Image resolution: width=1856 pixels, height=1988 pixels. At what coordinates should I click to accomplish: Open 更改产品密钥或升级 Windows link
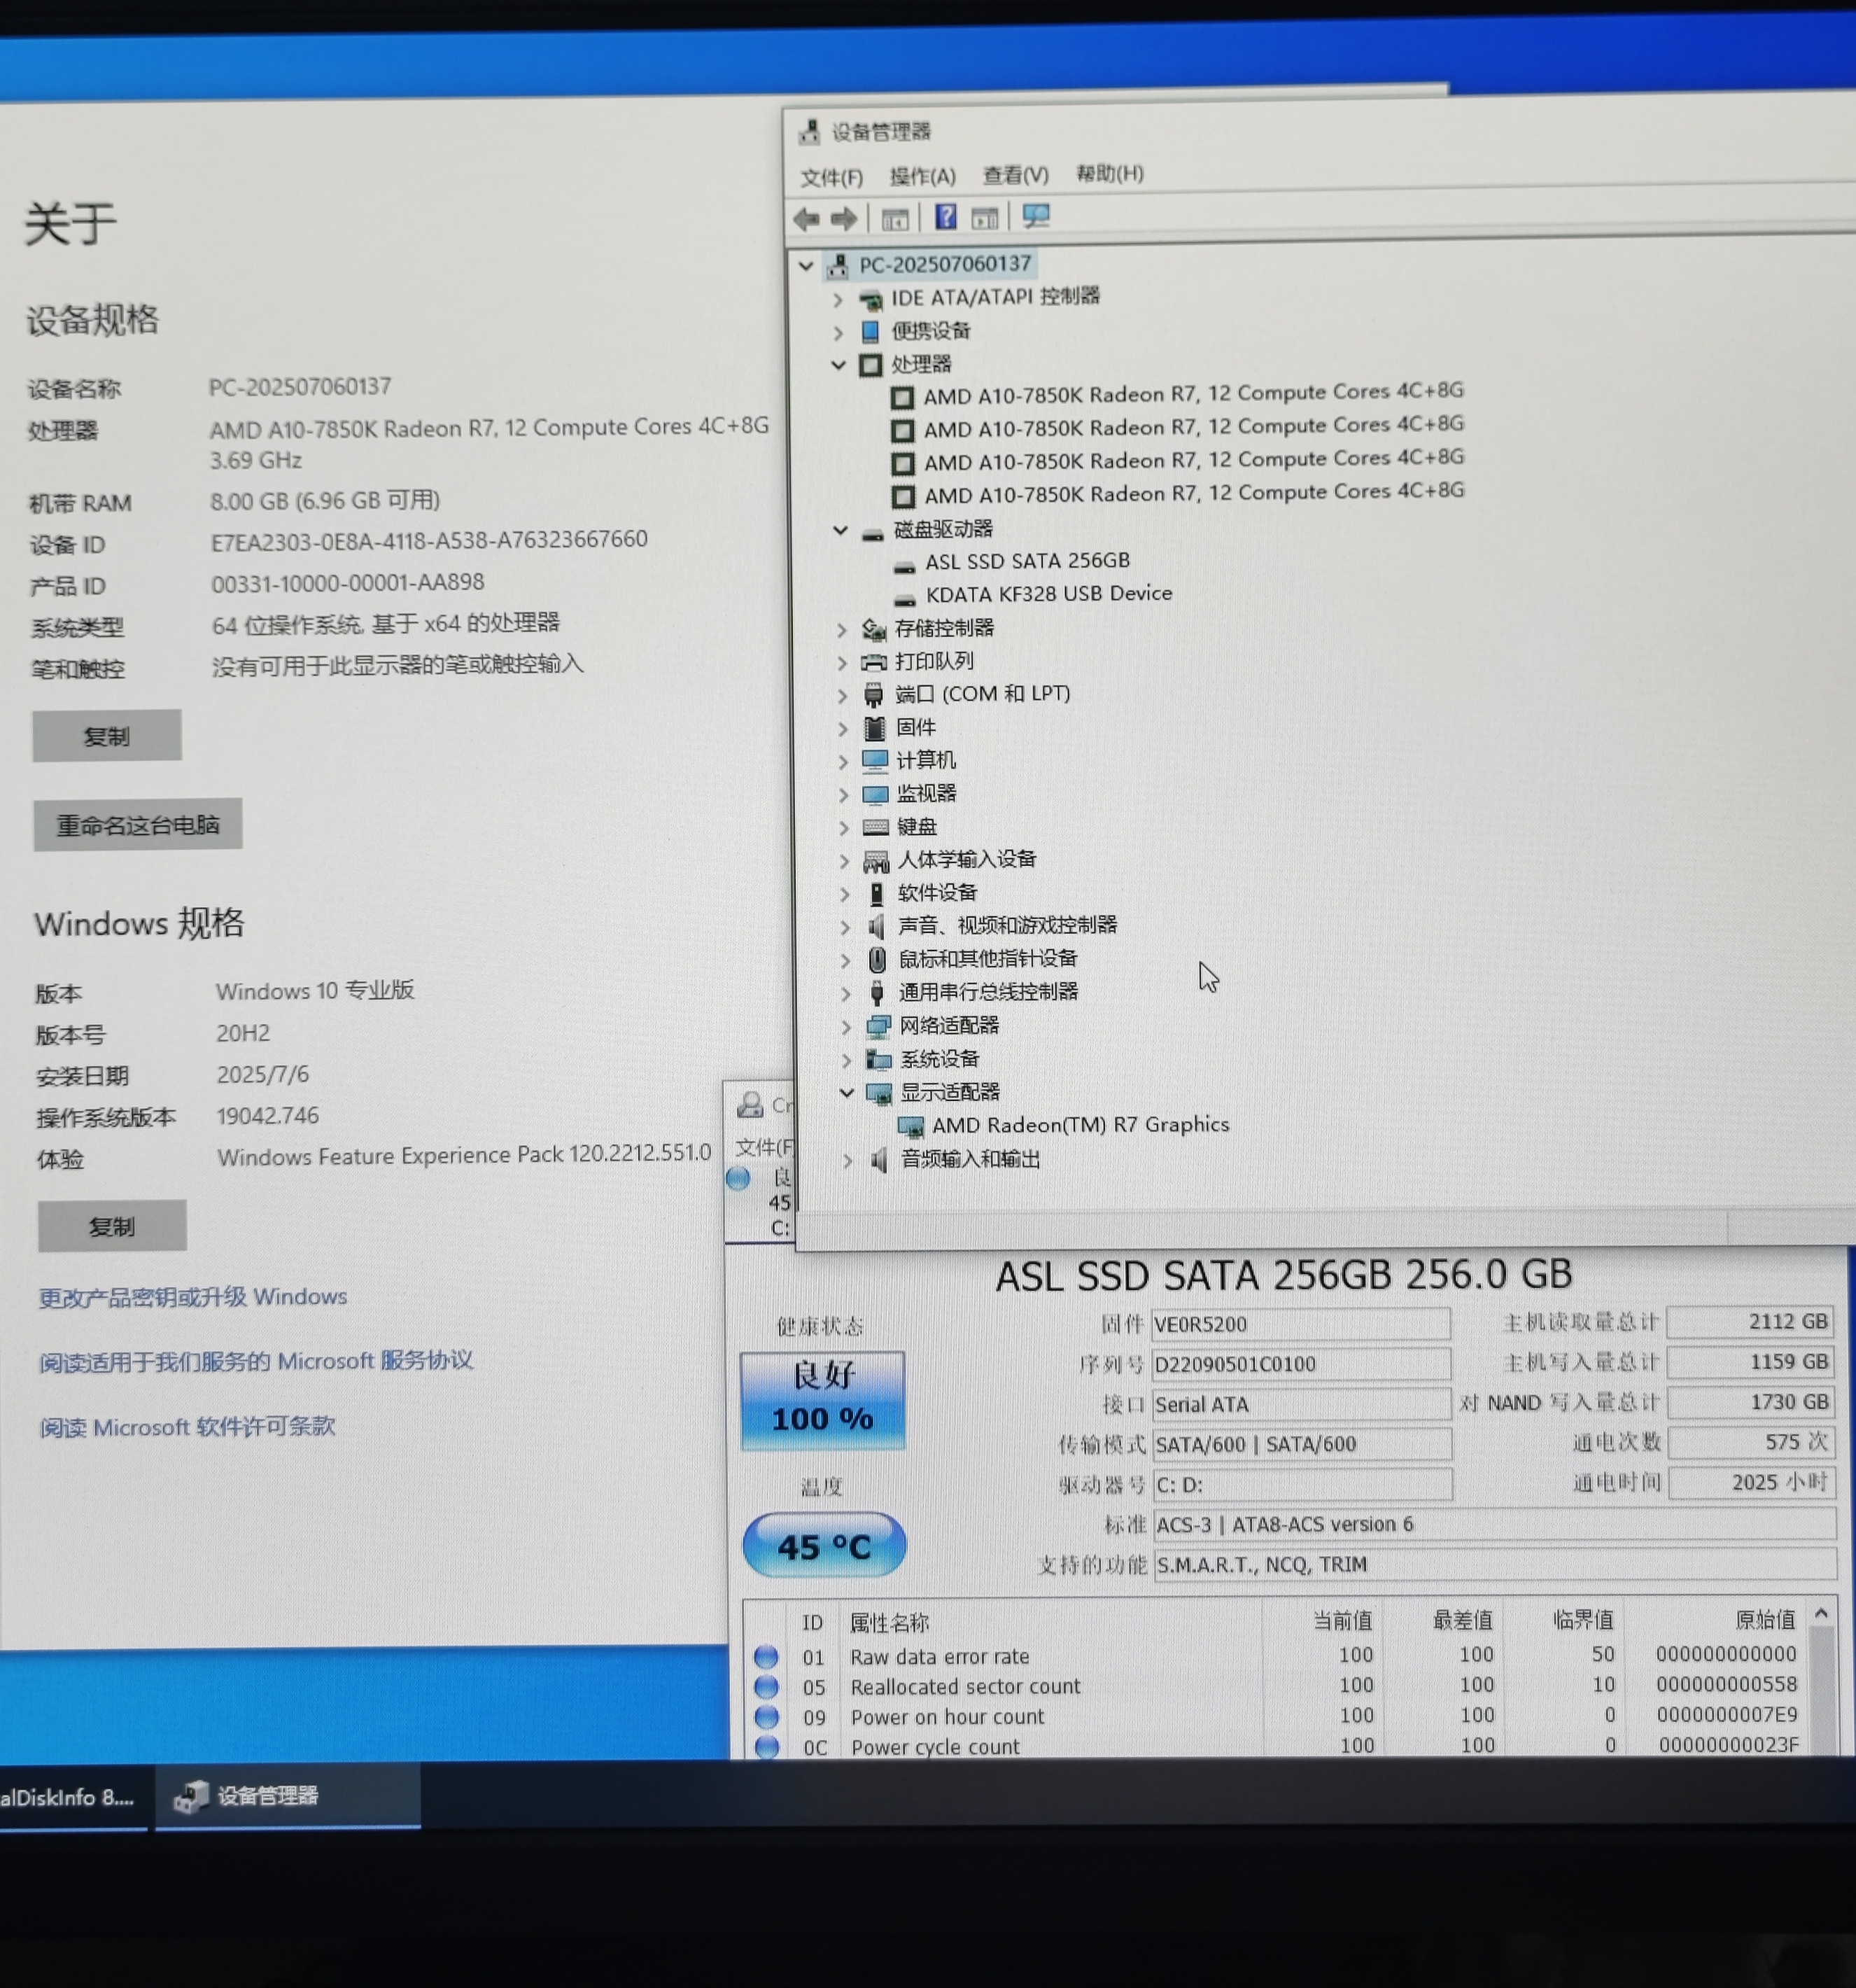tap(193, 1297)
